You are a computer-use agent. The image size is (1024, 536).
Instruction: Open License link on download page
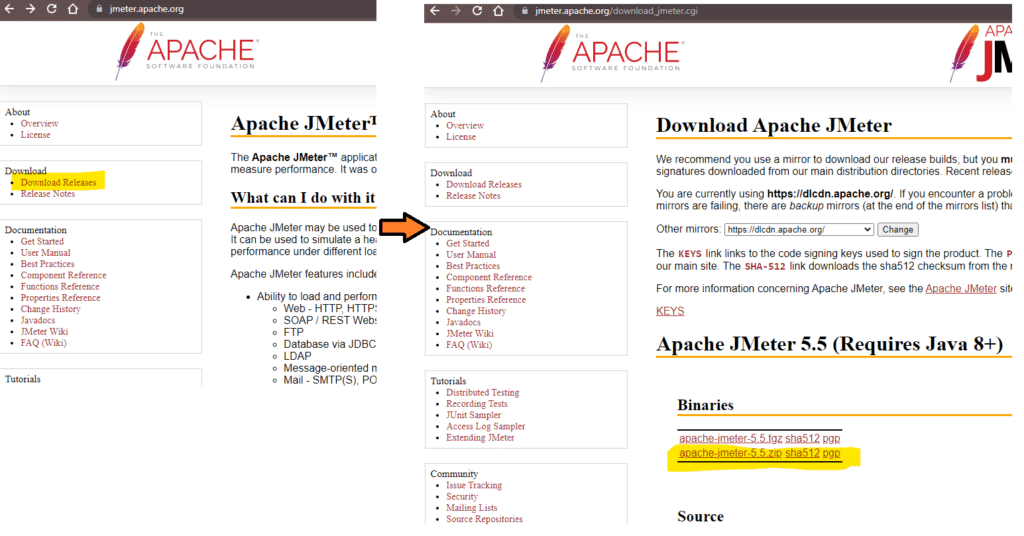(461, 136)
